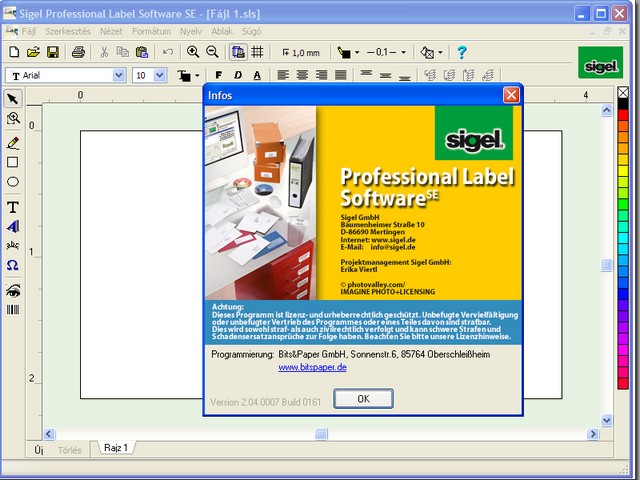640x480 pixels.
Task: Open the font size 10 dropdown
Action: [x=159, y=75]
